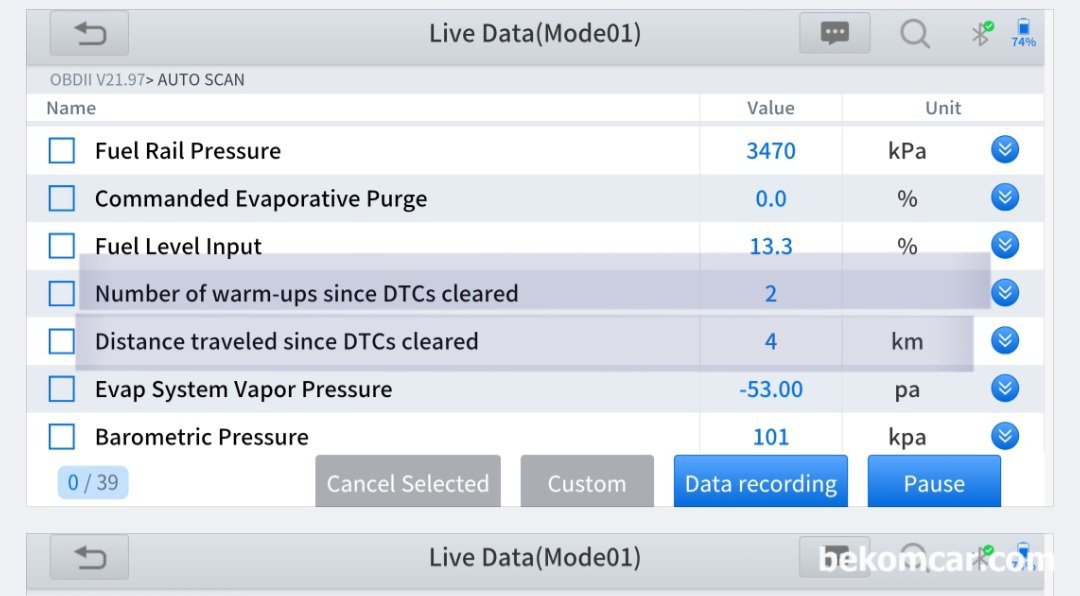Check the Bluetooth connection status icon
1080x596 pixels.
coord(982,33)
